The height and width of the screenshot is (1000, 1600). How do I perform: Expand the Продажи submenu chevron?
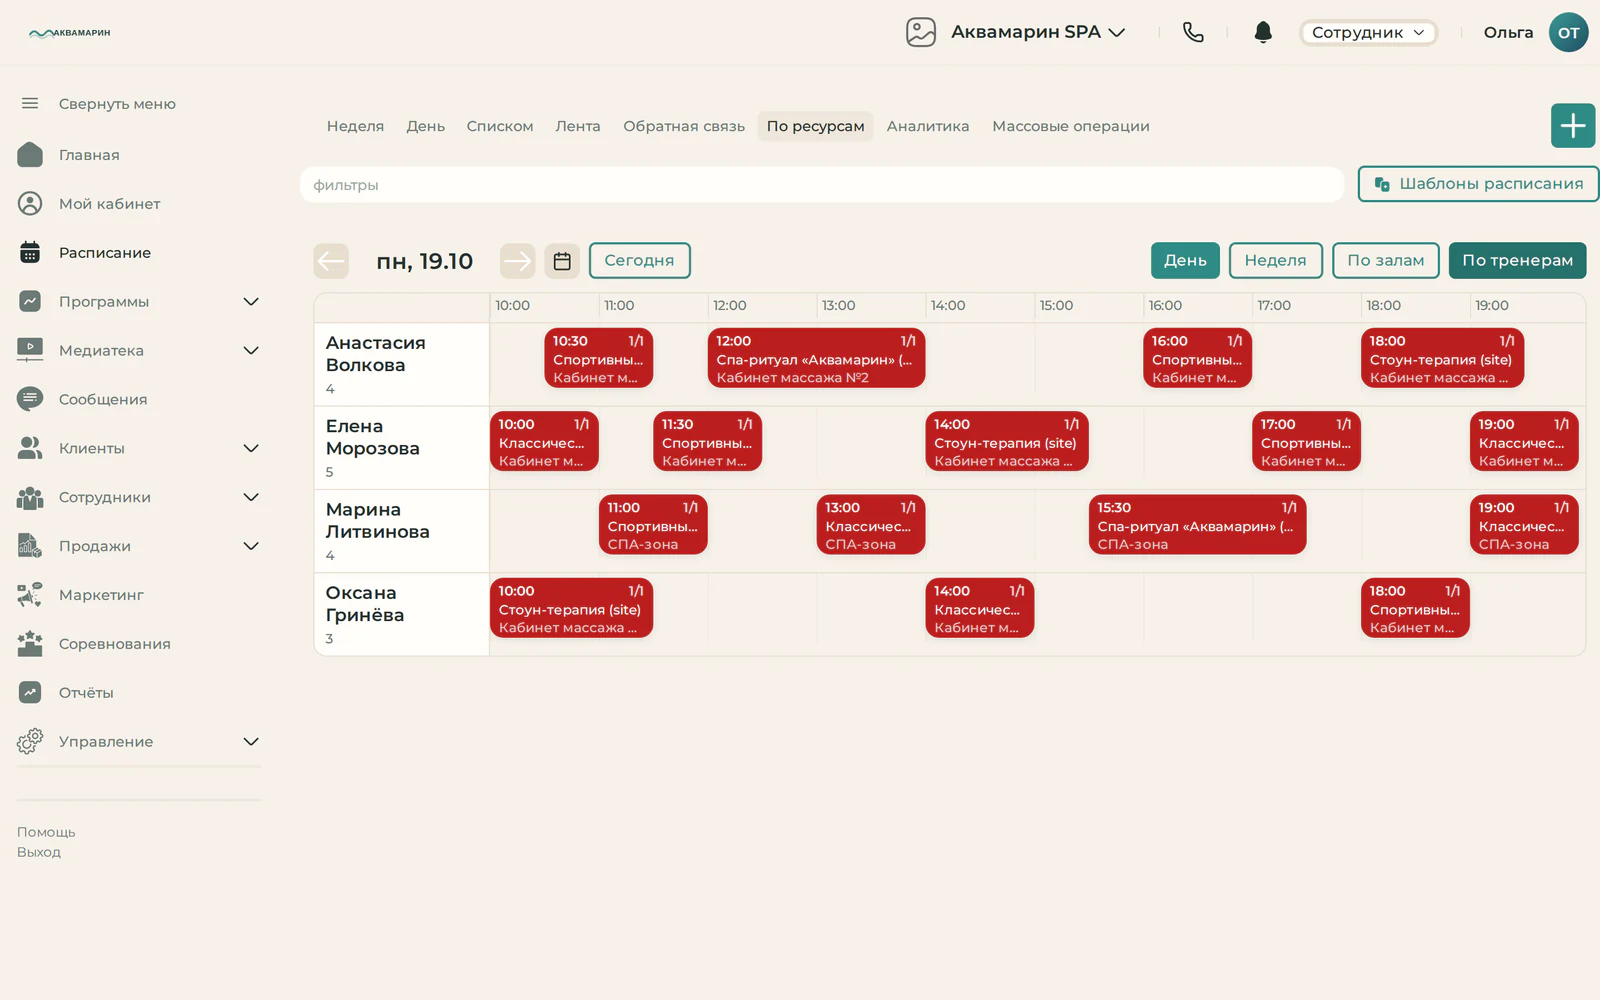tap(251, 546)
